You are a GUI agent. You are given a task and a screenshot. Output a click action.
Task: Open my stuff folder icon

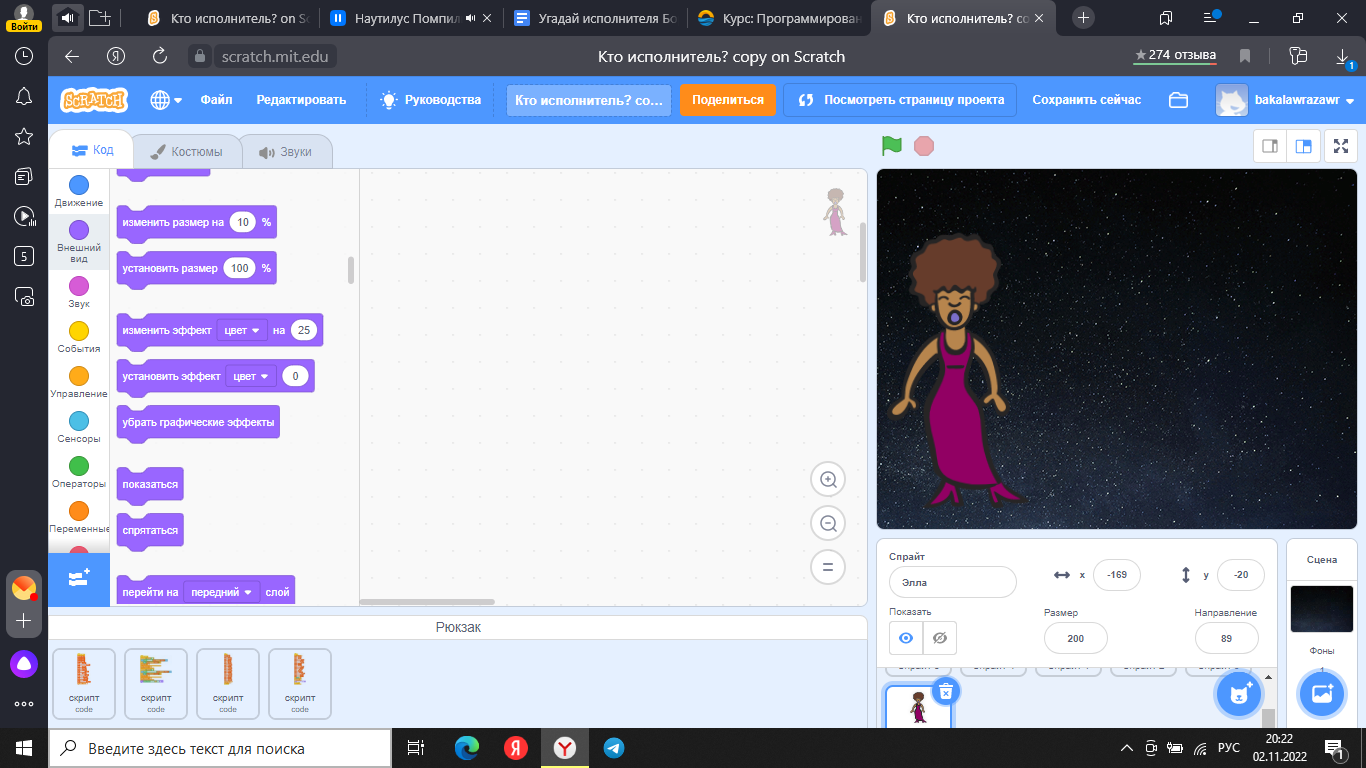pyautogui.click(x=1178, y=100)
